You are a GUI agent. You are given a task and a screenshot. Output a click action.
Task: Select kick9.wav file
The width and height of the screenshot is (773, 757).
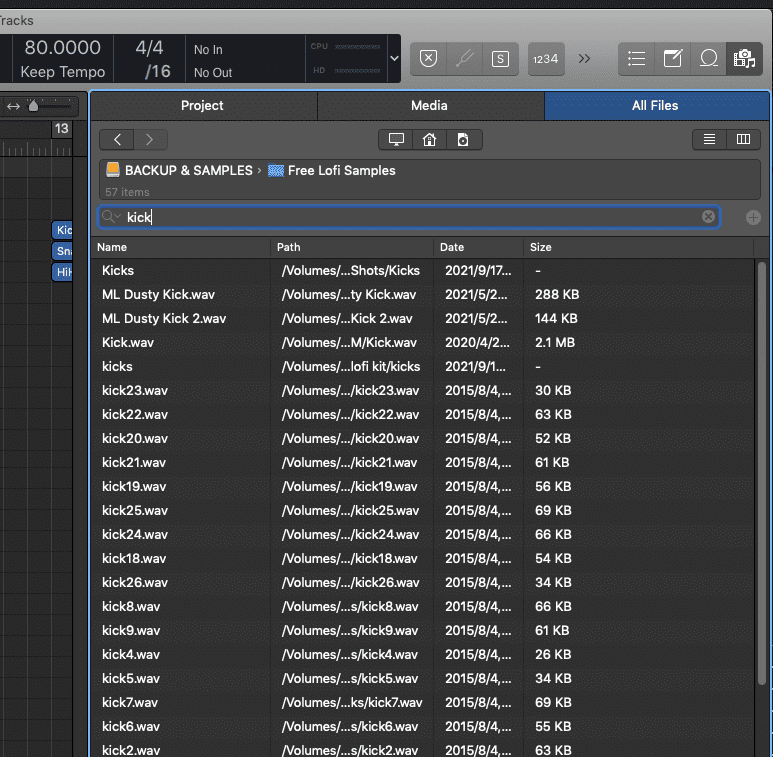[423, 630]
